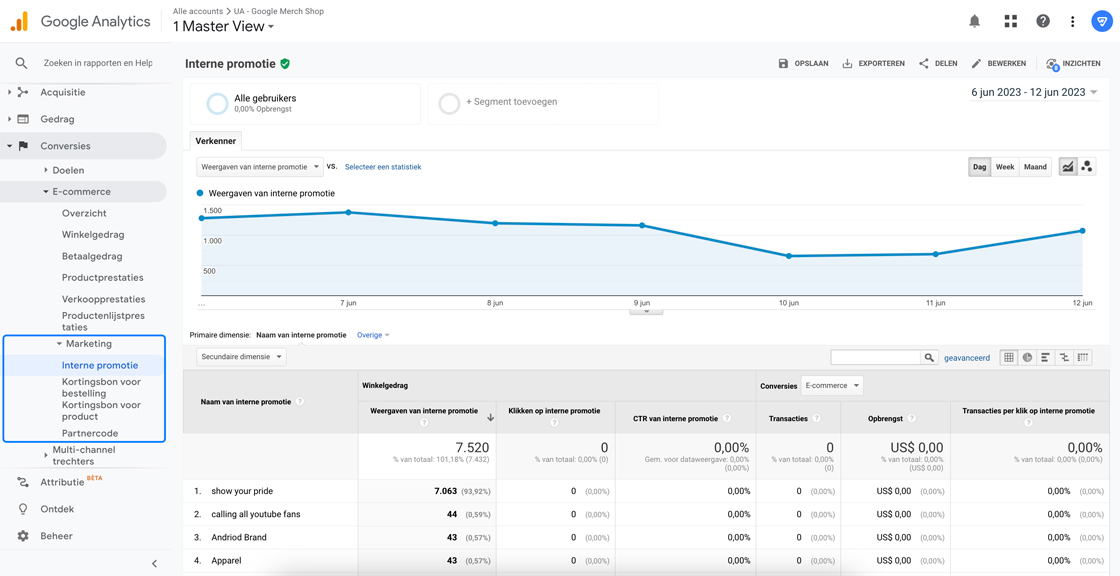Open the Overige dimension dropdown
This screenshot has height=576, width=1120.
click(373, 334)
